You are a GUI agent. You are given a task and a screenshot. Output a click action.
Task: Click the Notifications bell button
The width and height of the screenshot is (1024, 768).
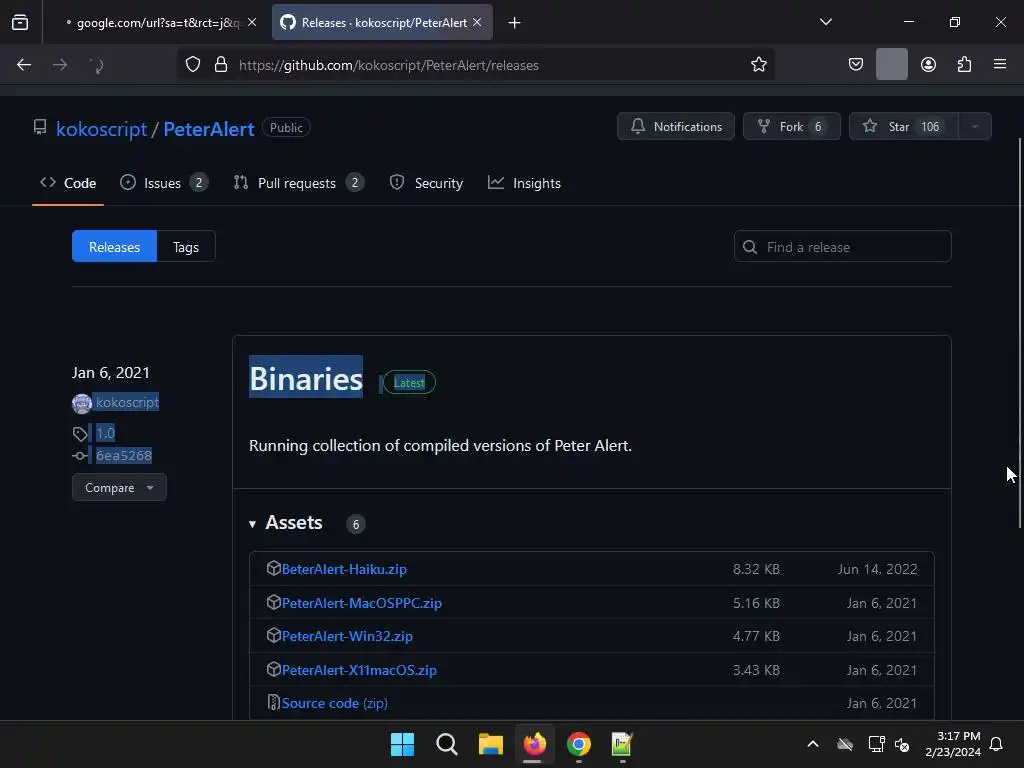[675, 127]
